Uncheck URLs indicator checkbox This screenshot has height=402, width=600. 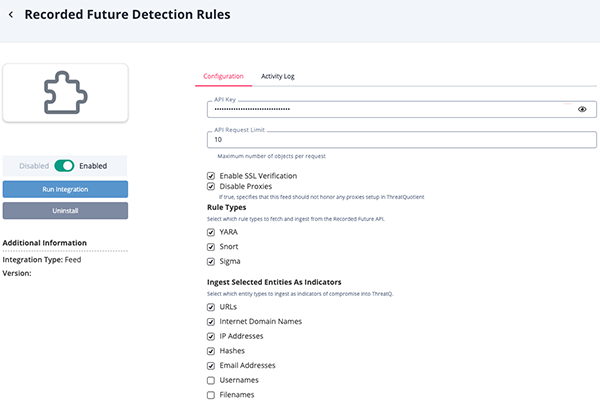211,307
